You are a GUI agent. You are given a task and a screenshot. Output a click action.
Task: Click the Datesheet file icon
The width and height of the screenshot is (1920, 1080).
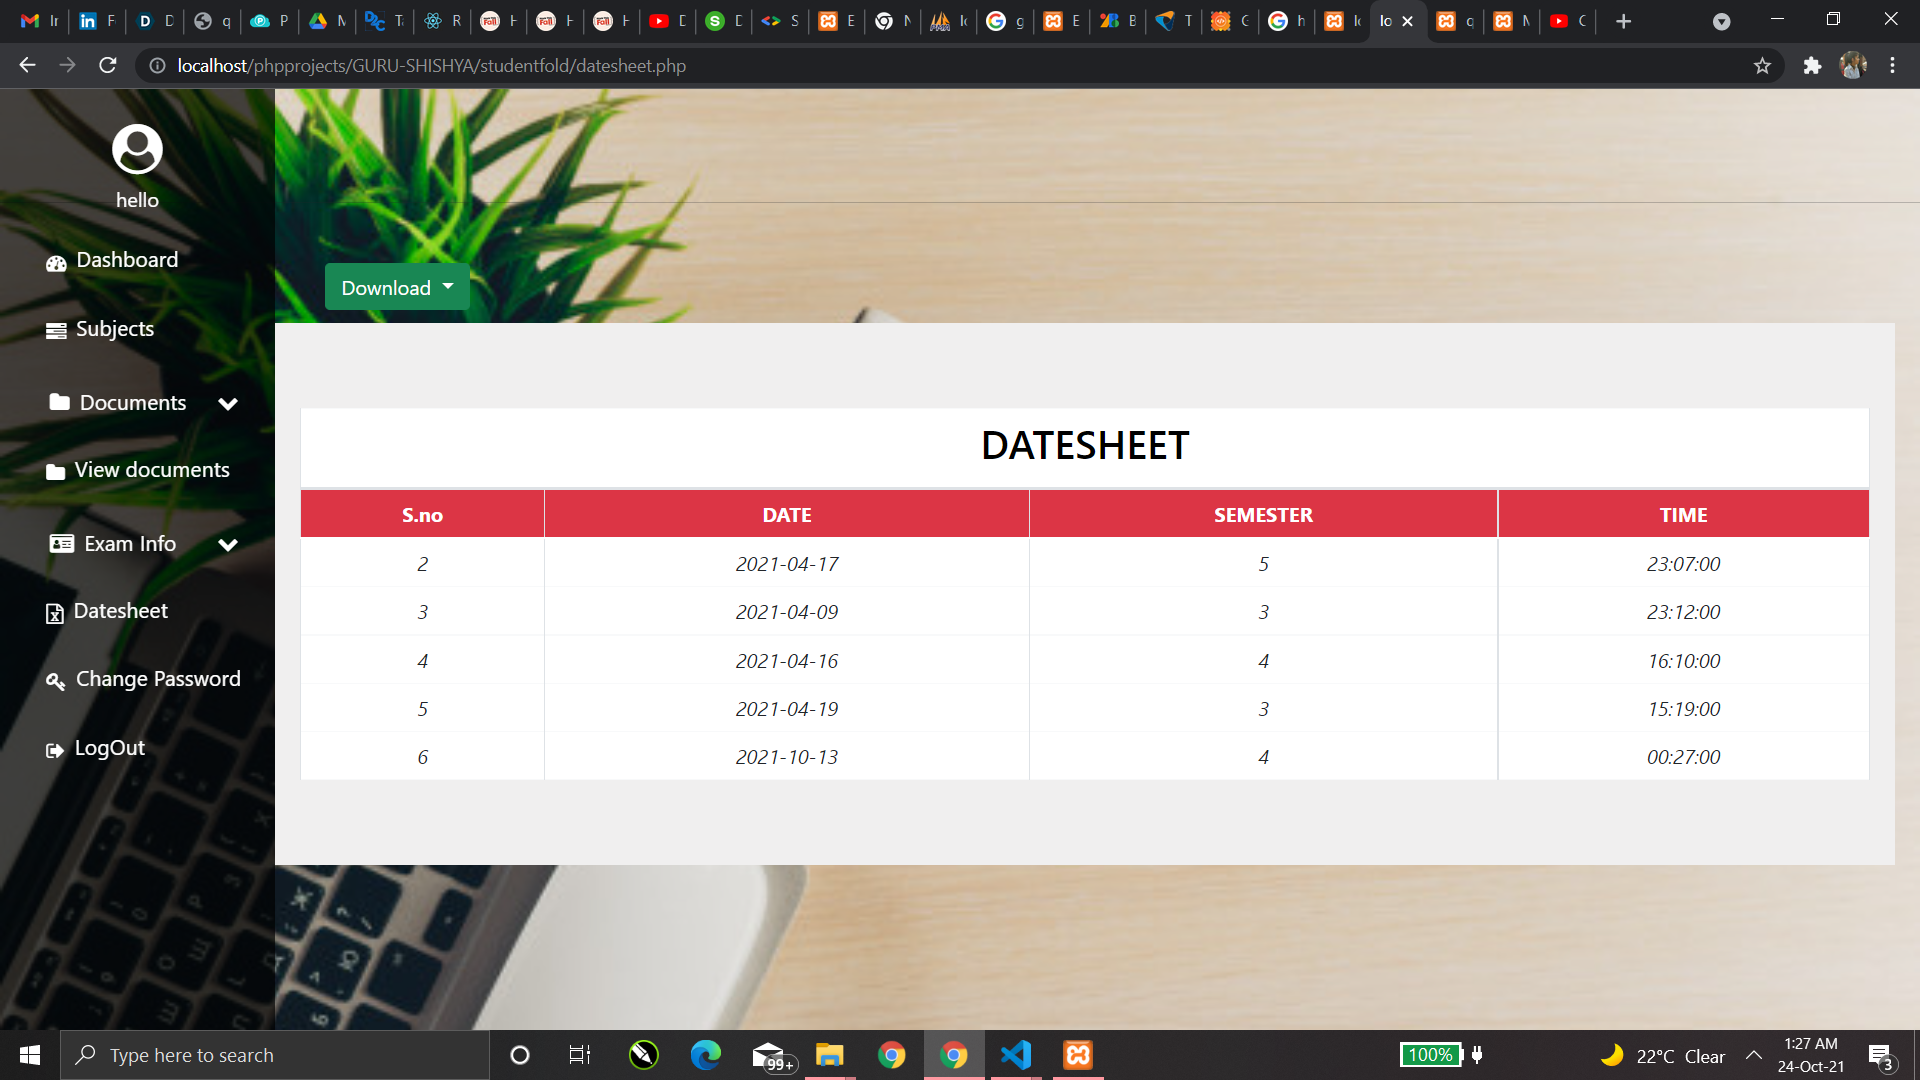[x=55, y=613]
